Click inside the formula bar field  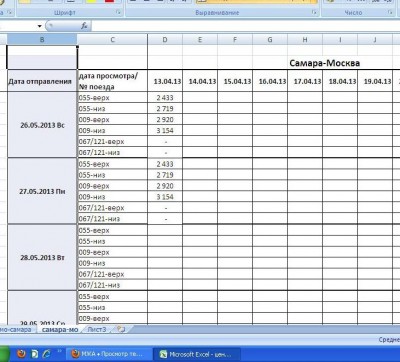click(245, 26)
